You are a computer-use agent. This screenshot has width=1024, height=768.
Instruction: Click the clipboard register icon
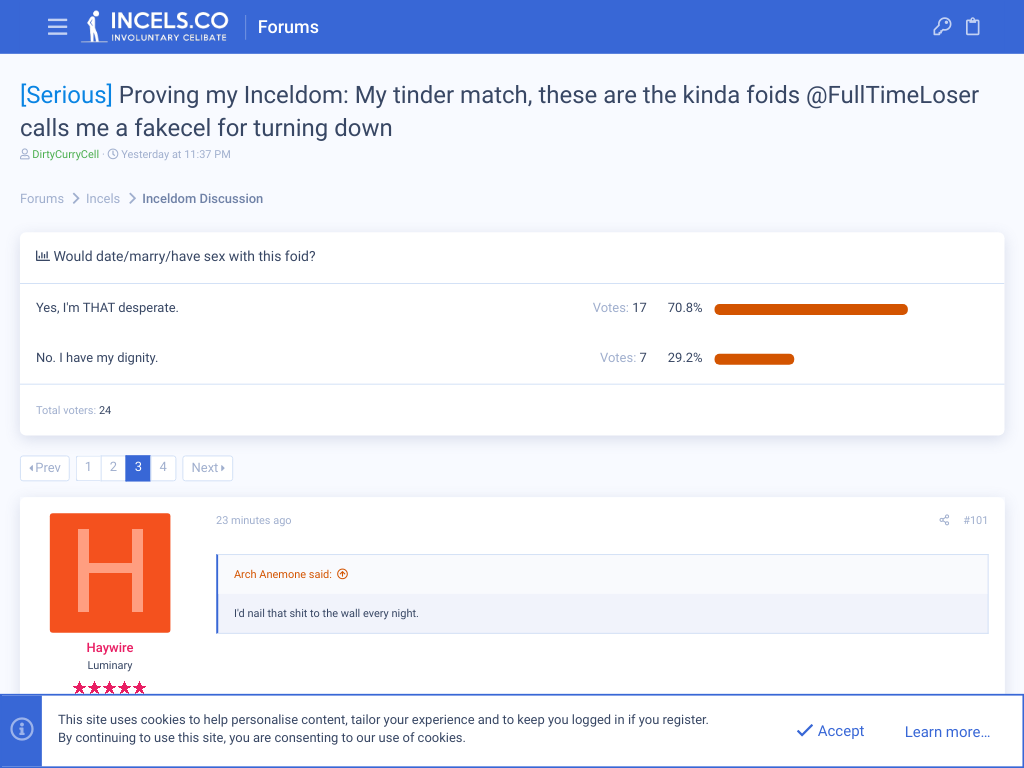pyautogui.click(x=973, y=27)
